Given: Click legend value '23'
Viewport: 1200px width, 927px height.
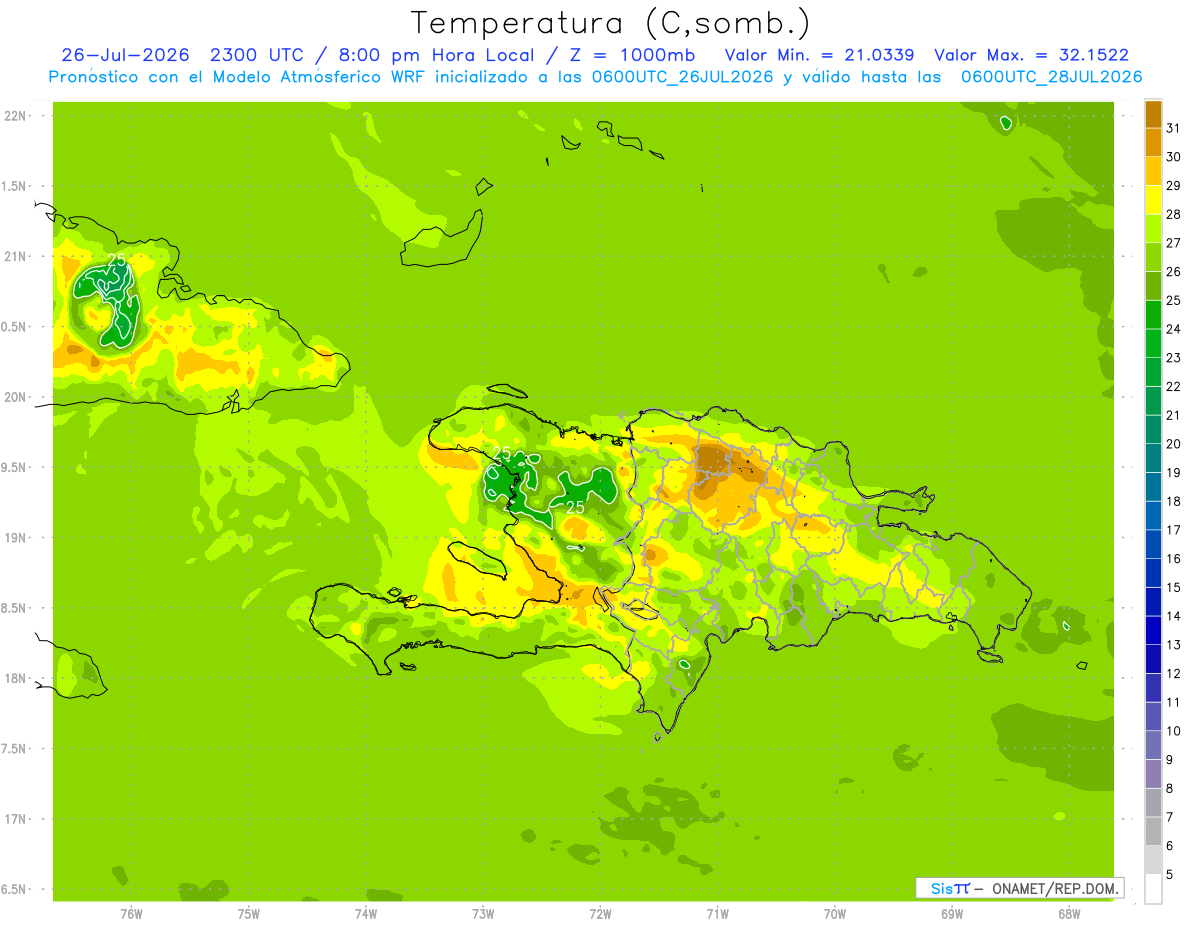Looking at the screenshot, I should click(x=1174, y=358).
